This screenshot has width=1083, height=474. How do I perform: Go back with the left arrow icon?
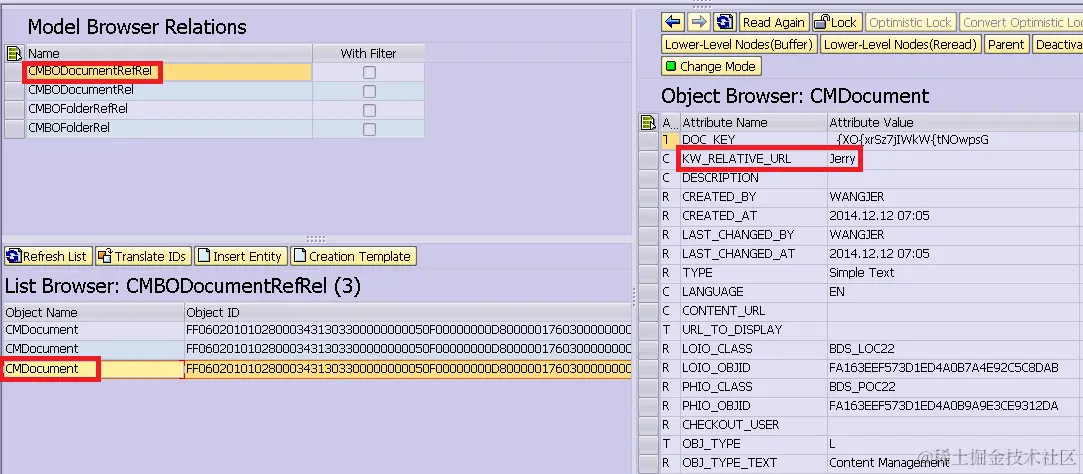(x=673, y=22)
